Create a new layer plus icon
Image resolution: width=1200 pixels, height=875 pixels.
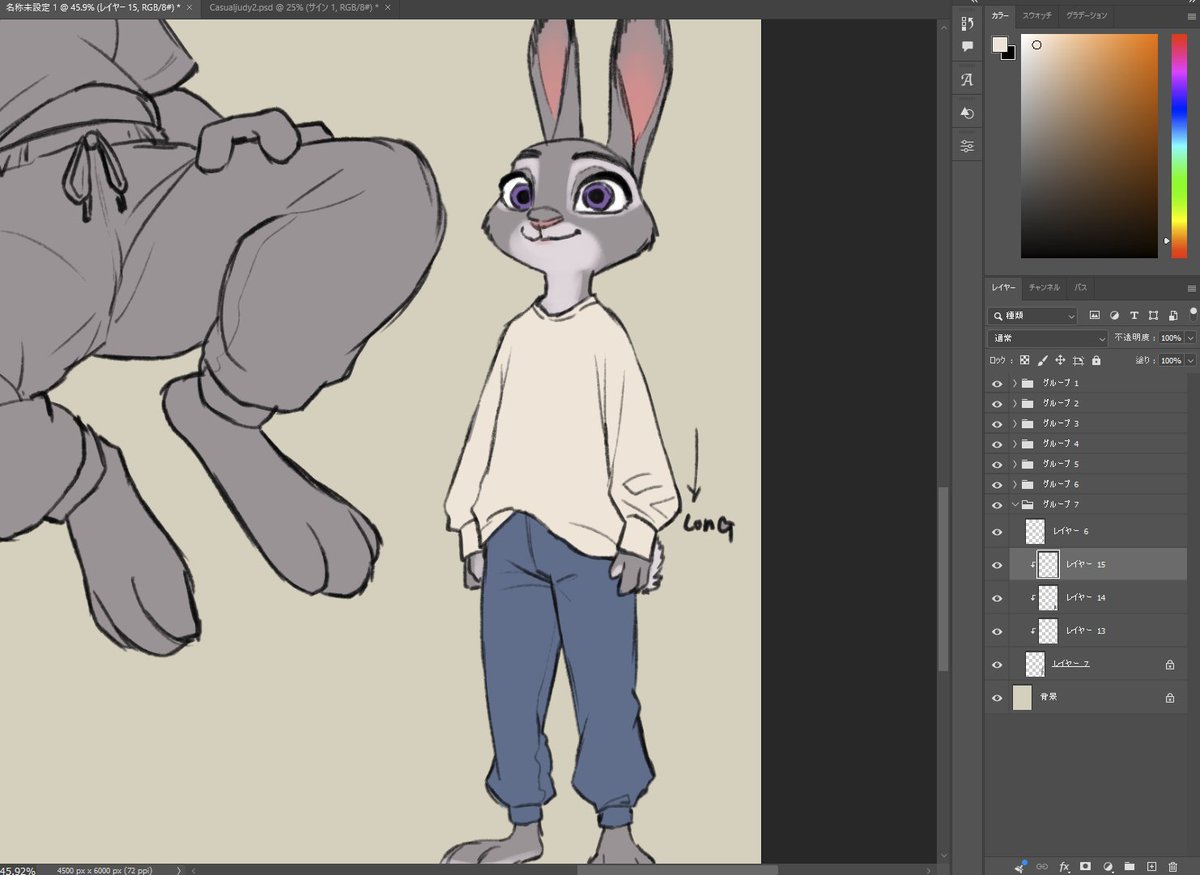point(1151,866)
